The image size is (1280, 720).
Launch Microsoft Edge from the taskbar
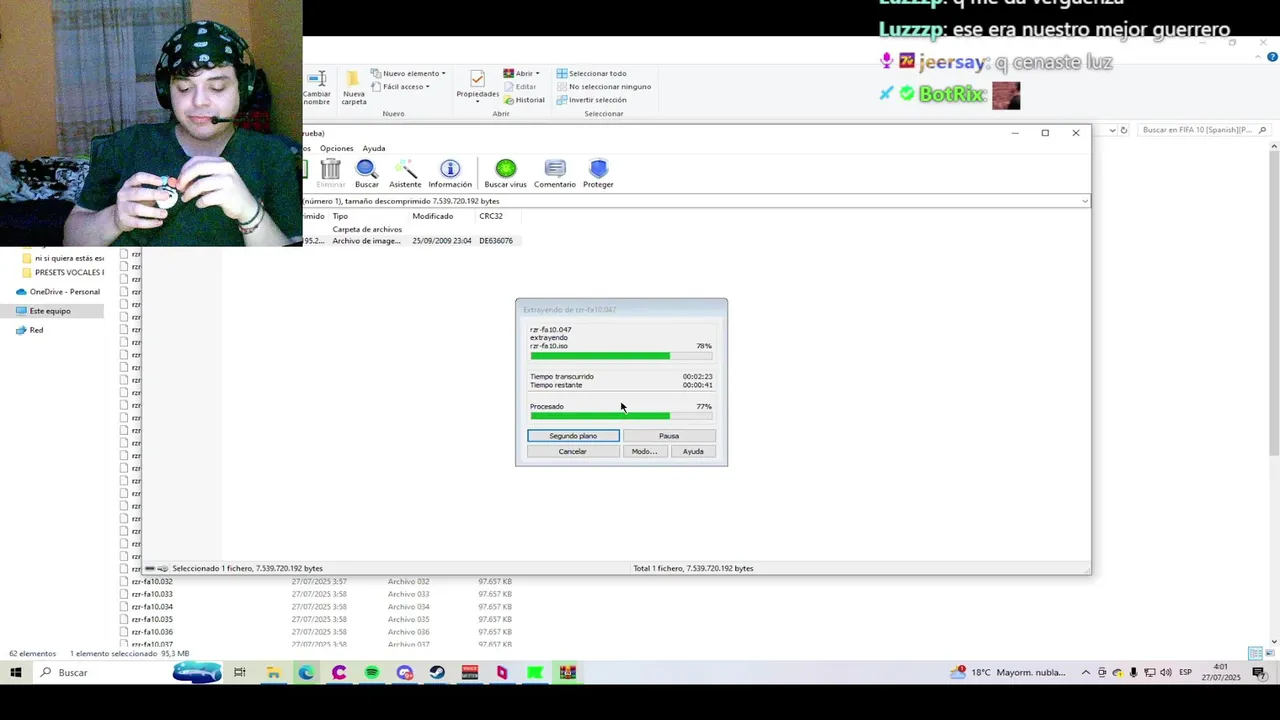(x=306, y=673)
